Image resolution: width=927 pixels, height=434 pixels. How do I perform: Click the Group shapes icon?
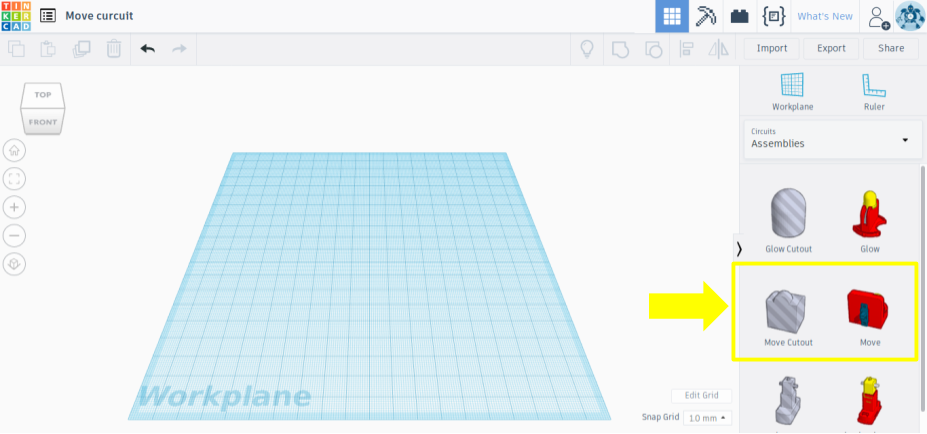tap(620, 49)
